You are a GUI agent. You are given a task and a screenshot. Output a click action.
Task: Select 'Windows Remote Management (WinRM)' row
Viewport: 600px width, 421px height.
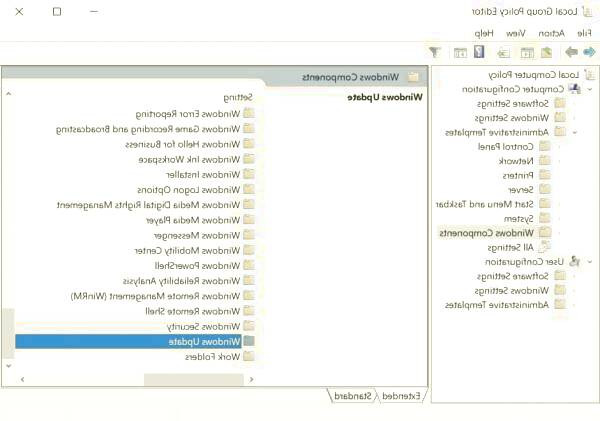[156, 296]
